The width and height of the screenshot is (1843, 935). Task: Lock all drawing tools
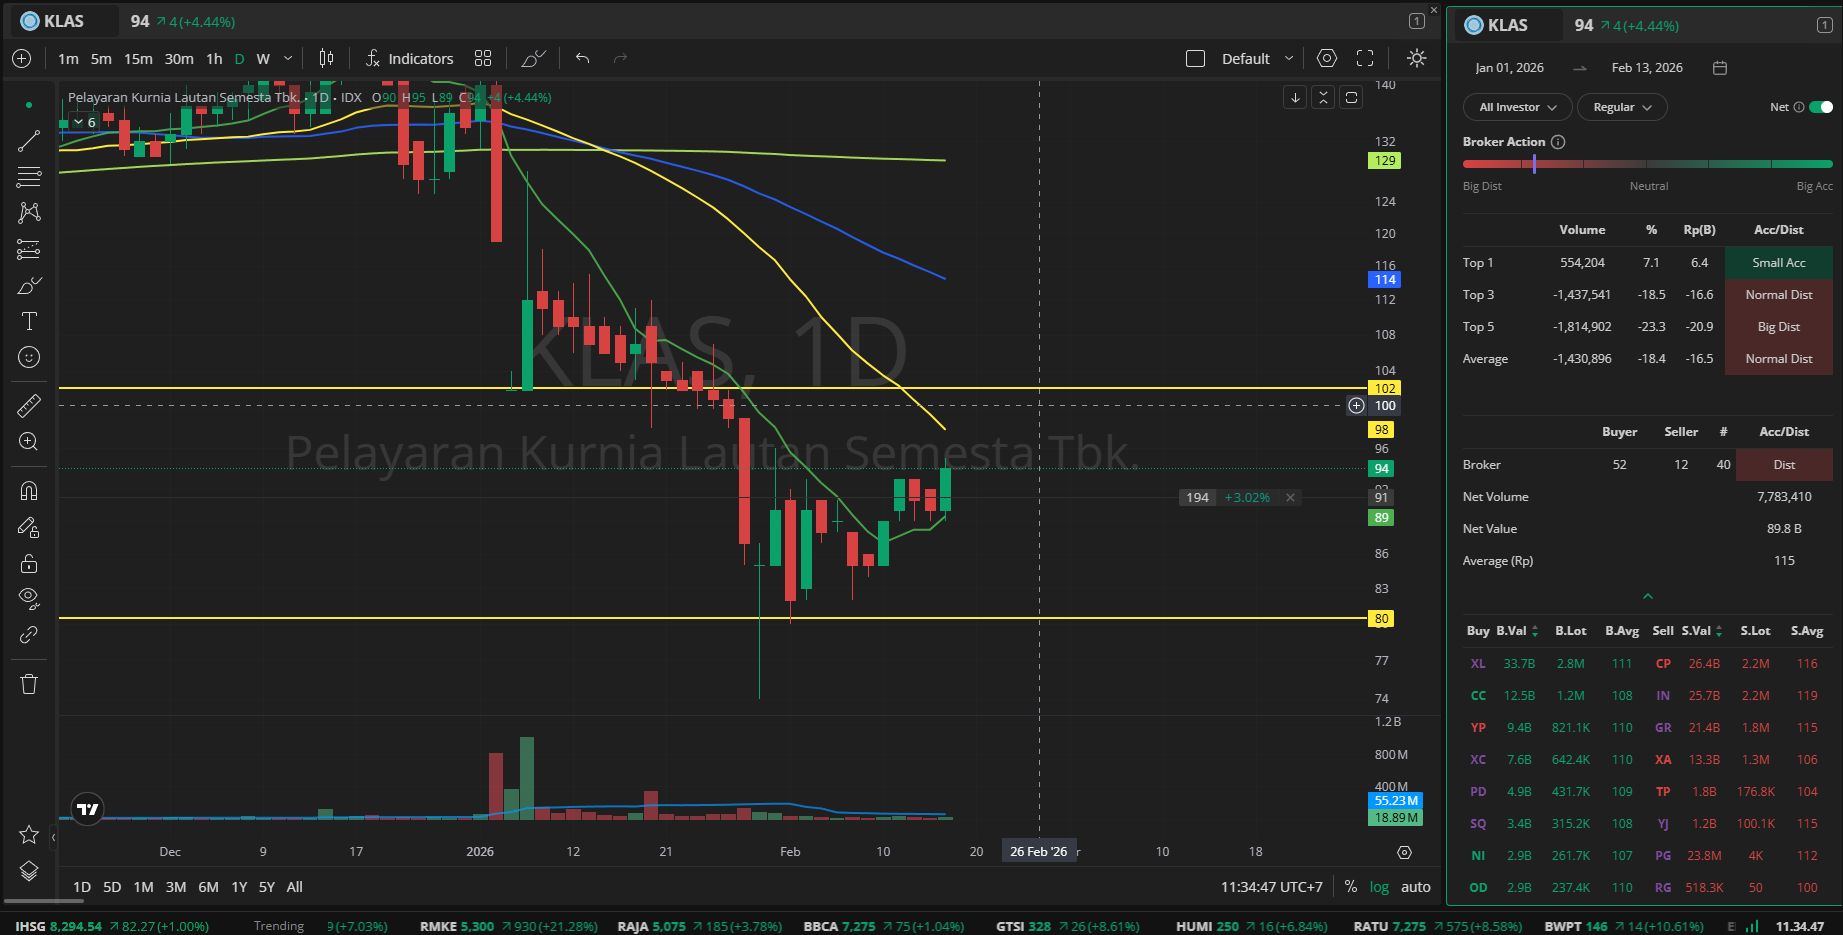(29, 563)
